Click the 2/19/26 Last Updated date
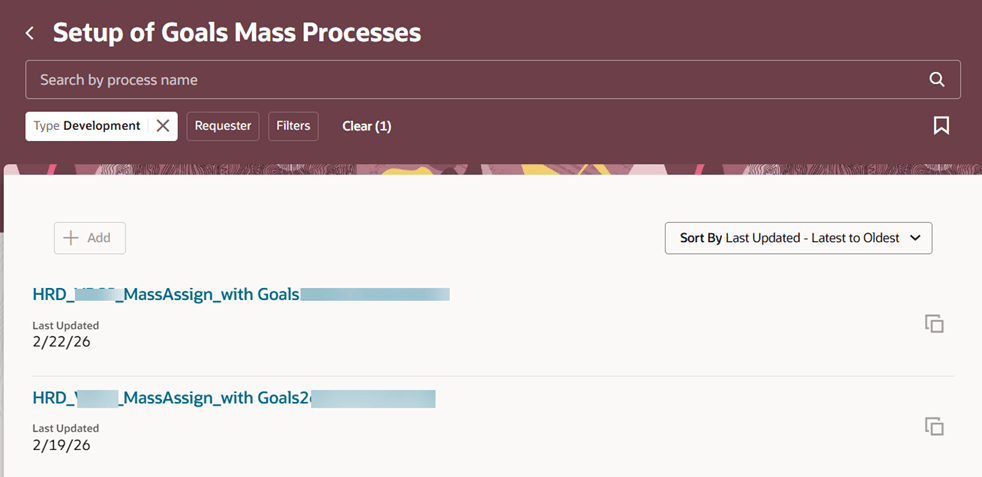 click(61, 445)
